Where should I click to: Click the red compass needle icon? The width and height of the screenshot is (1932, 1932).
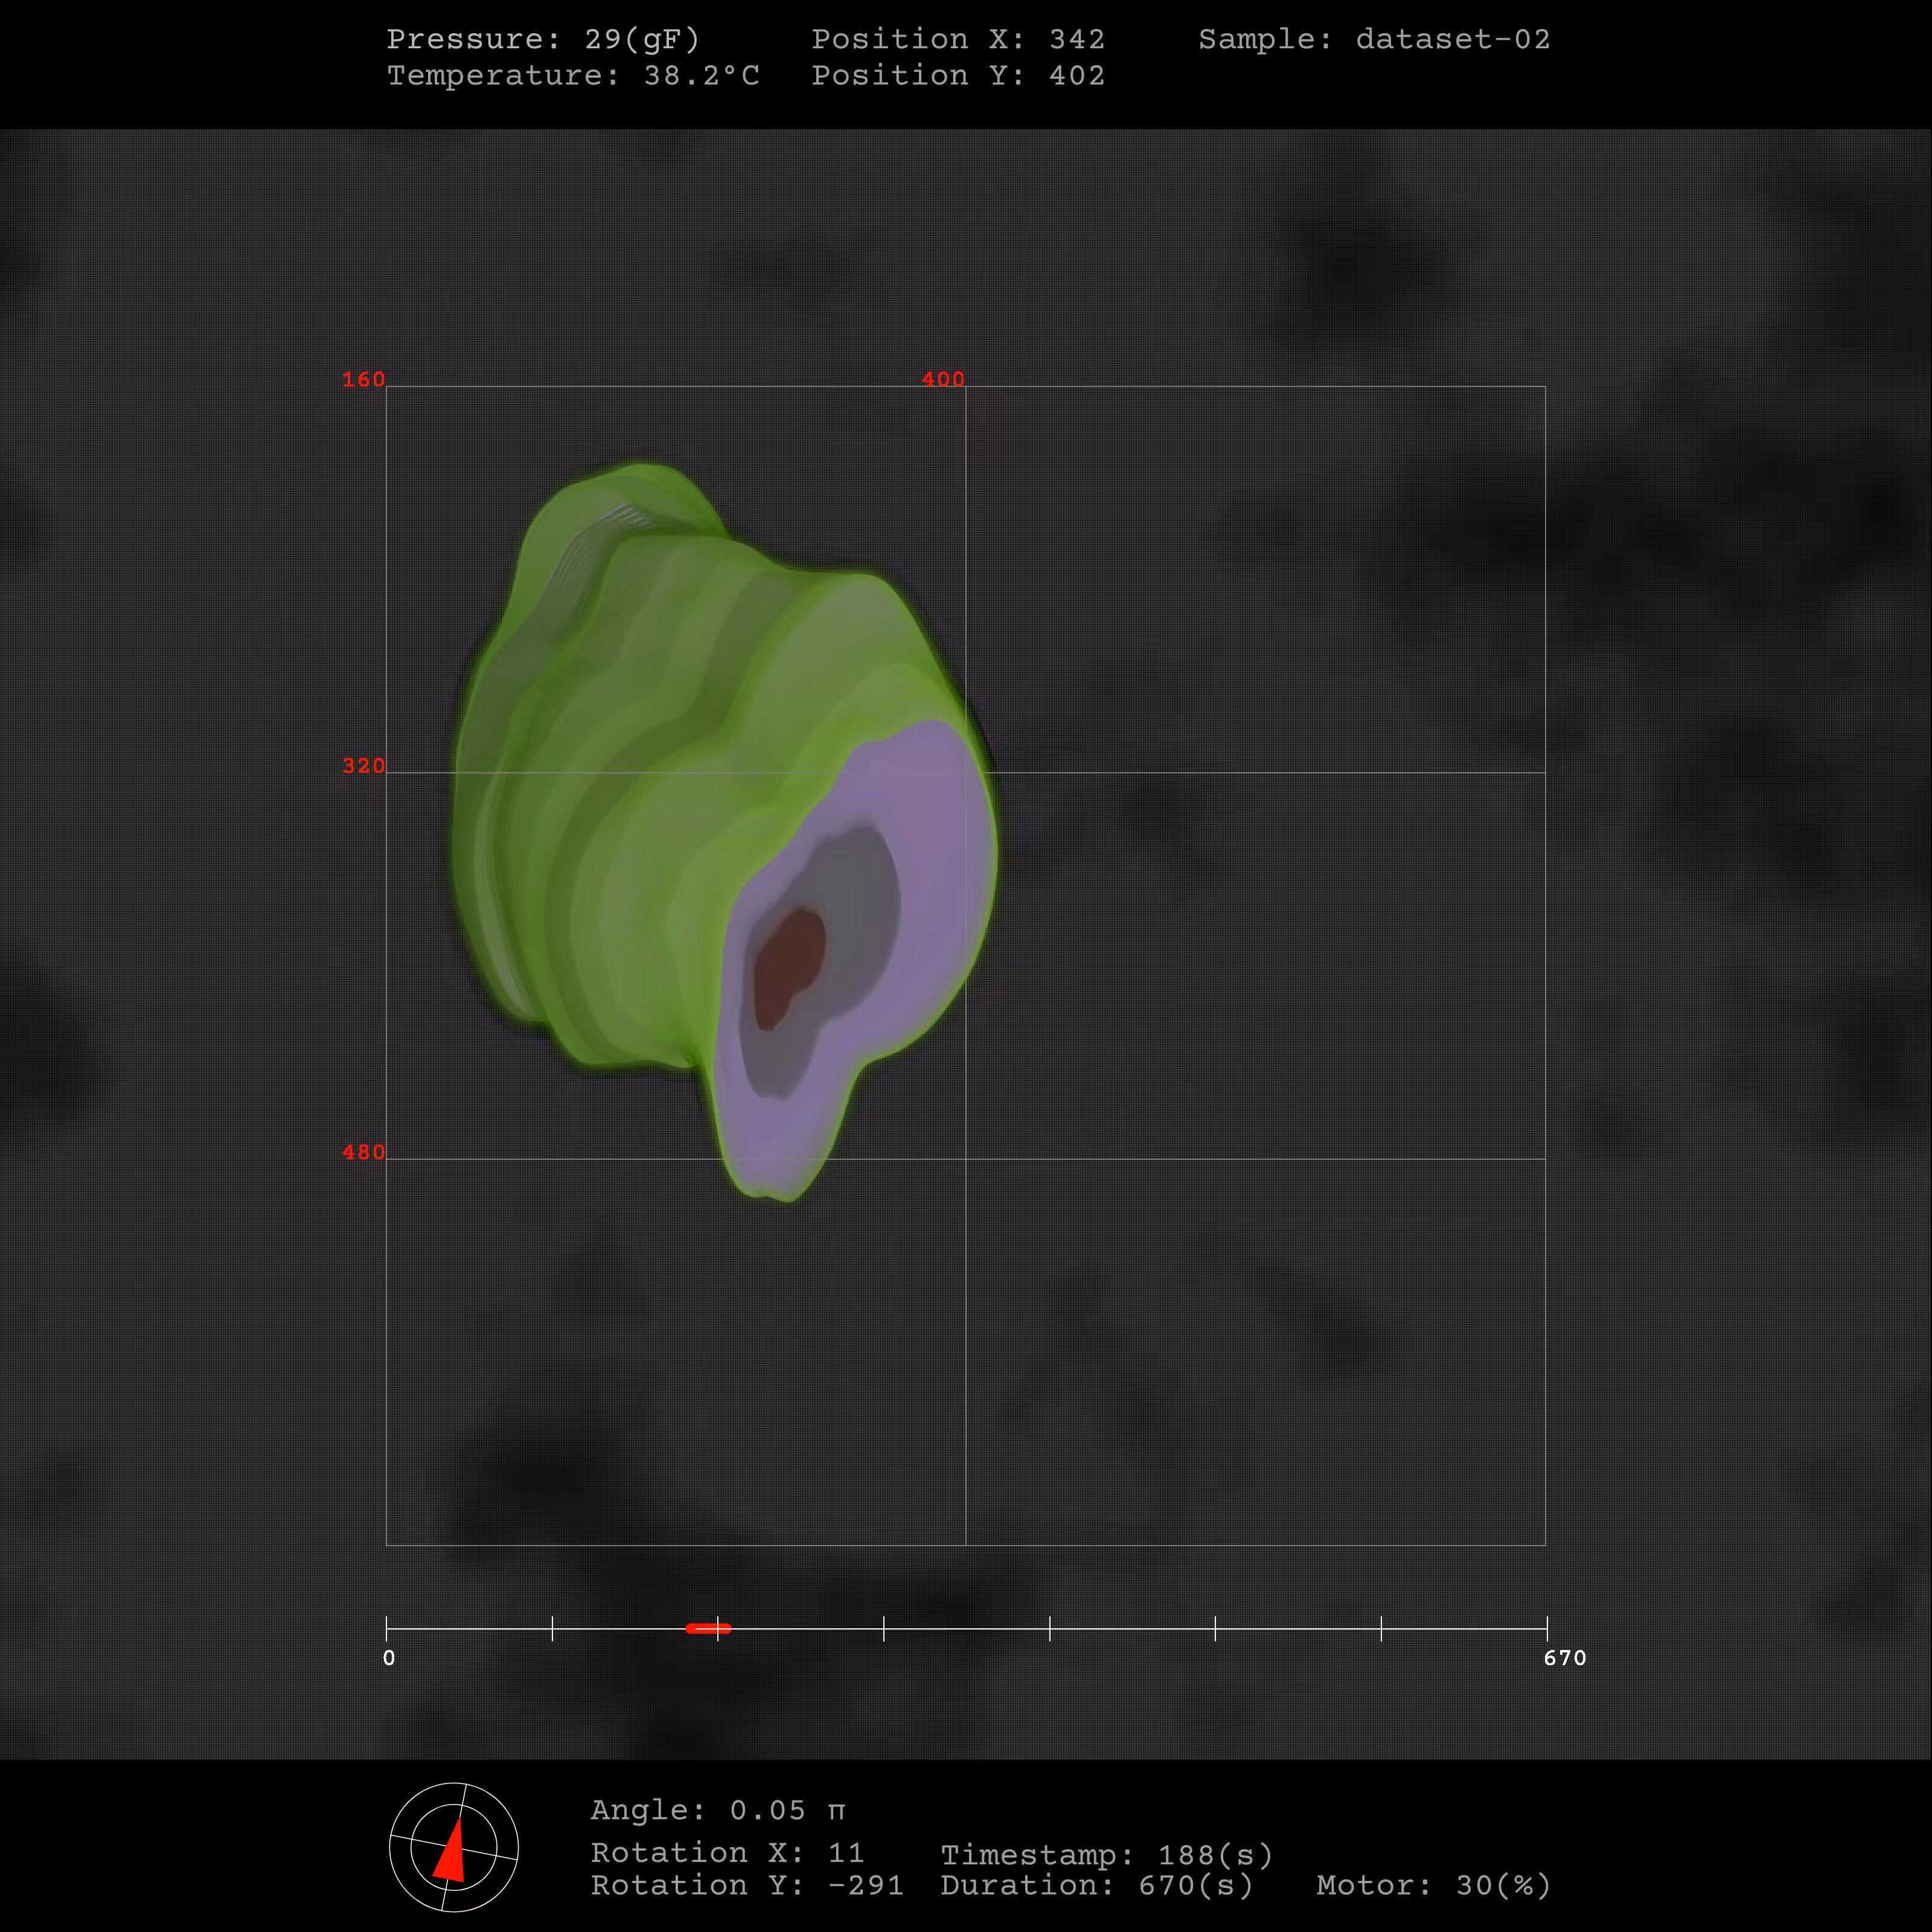(450, 1851)
